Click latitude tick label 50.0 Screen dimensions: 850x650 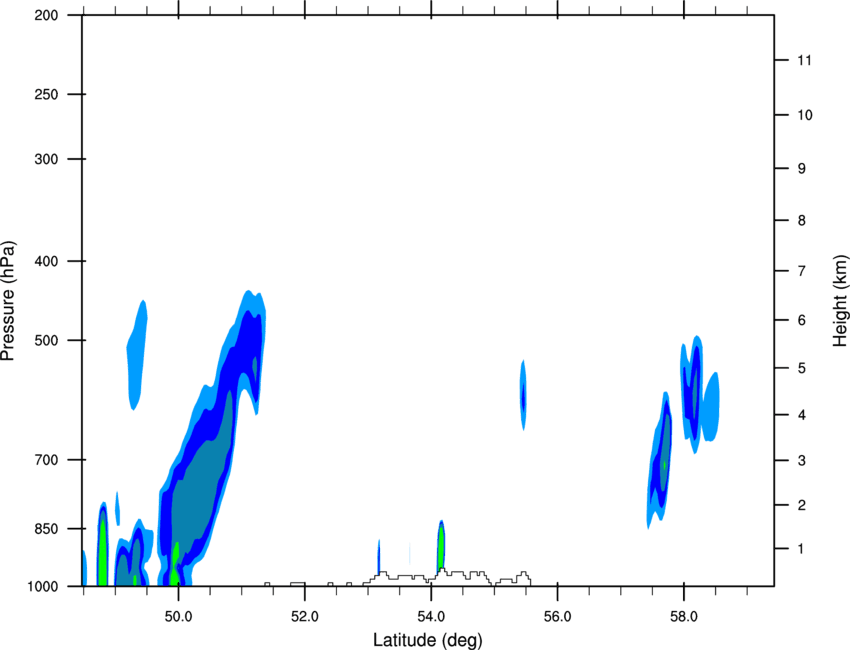178,616
